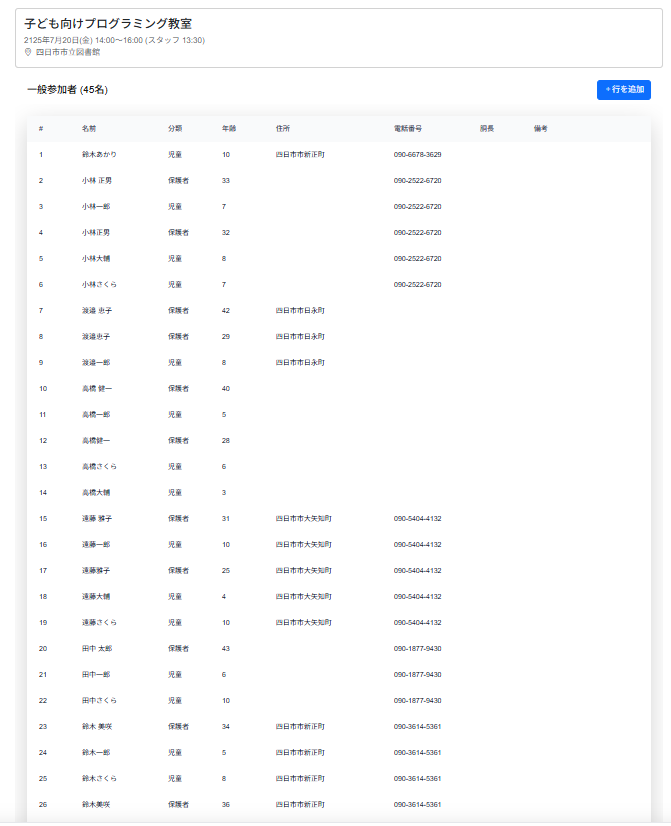Image resolution: width=671 pixels, height=826 pixels.
Task: Click the 分類 column header
Action: 175,129
